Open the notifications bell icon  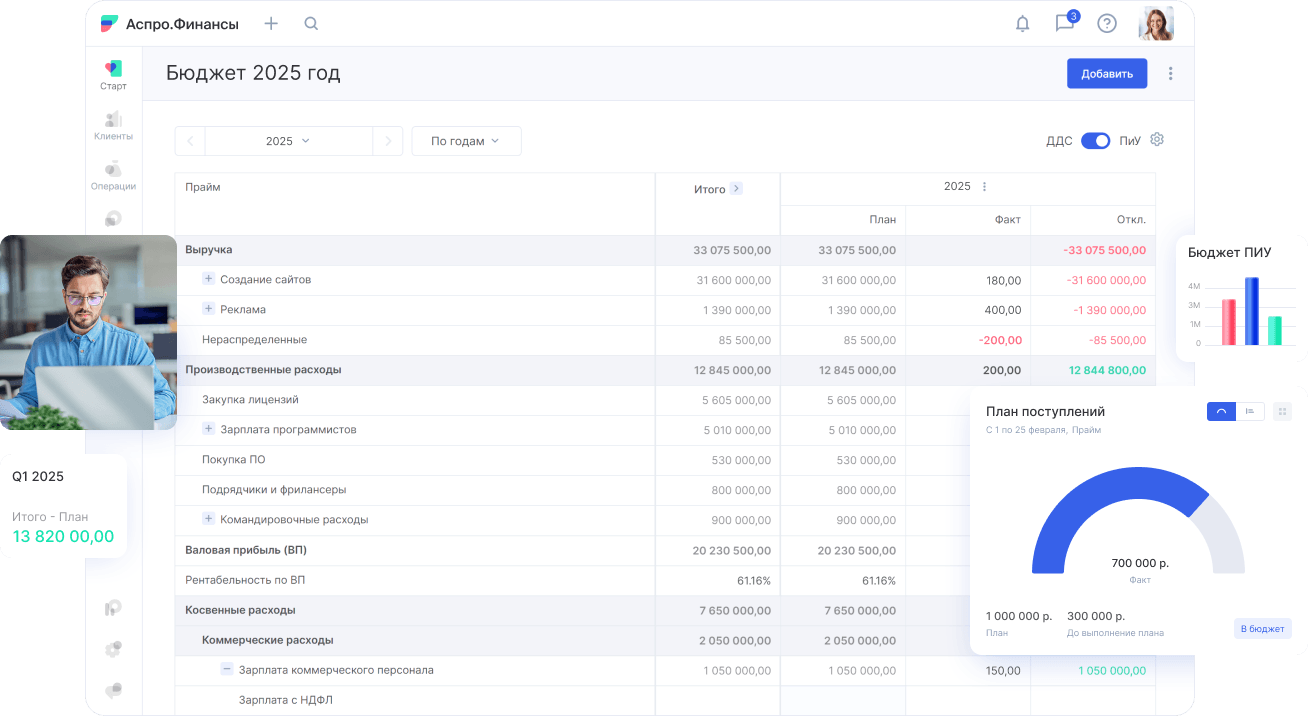(x=1022, y=24)
